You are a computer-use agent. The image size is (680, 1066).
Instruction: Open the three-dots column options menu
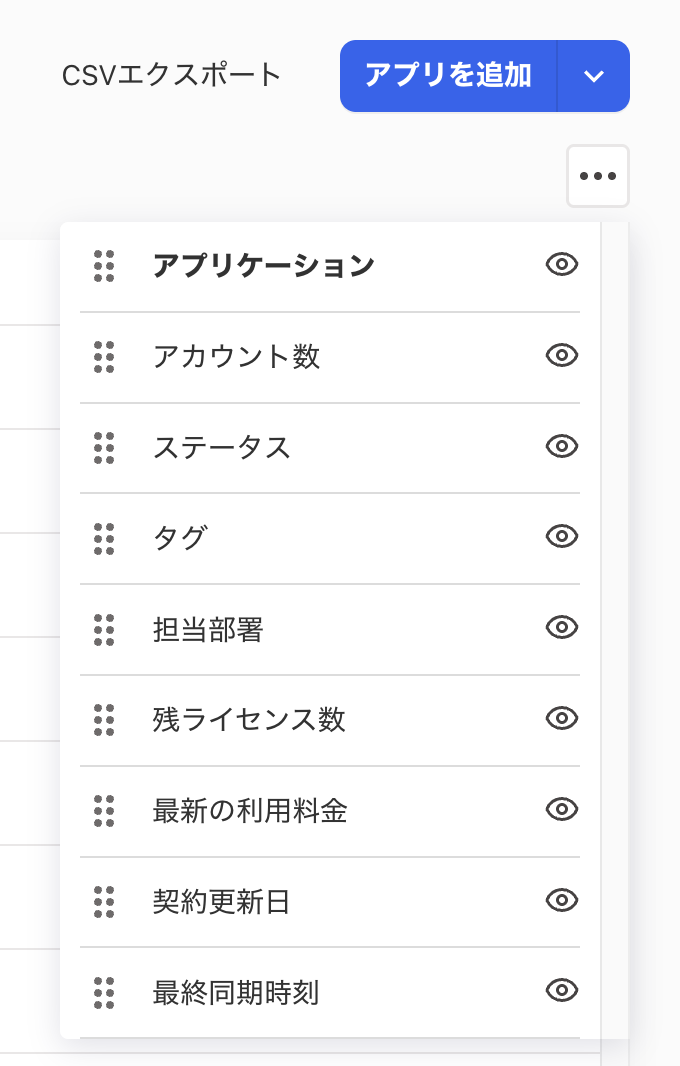(x=598, y=176)
